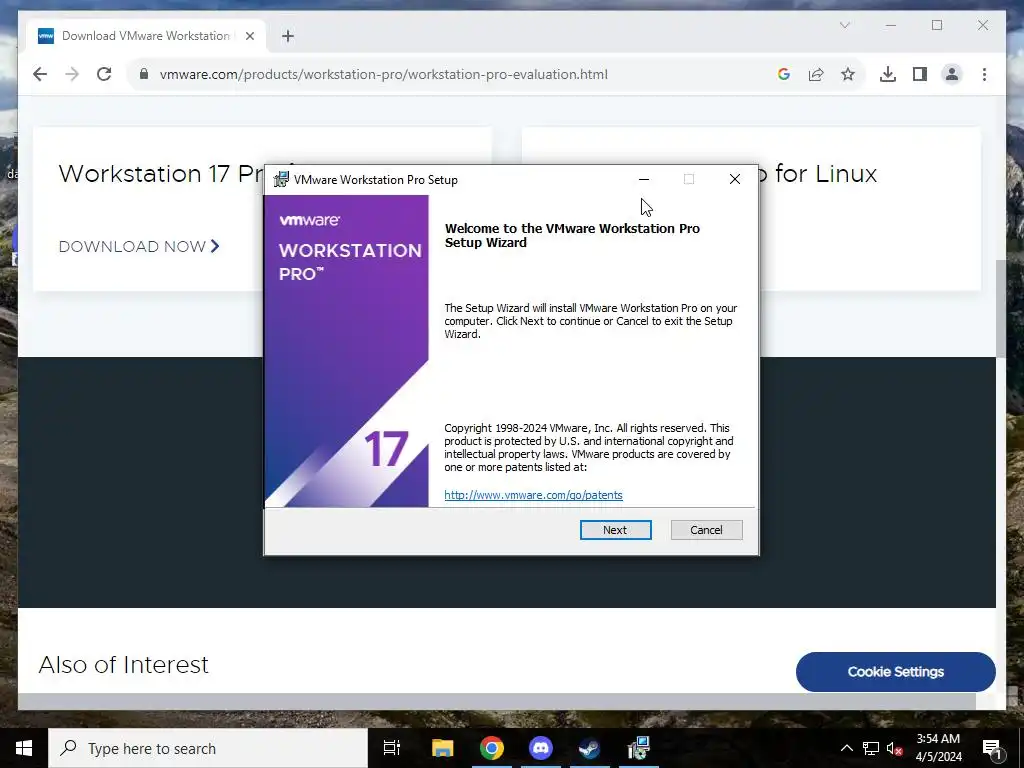Show hidden system tray icons

[846, 748]
